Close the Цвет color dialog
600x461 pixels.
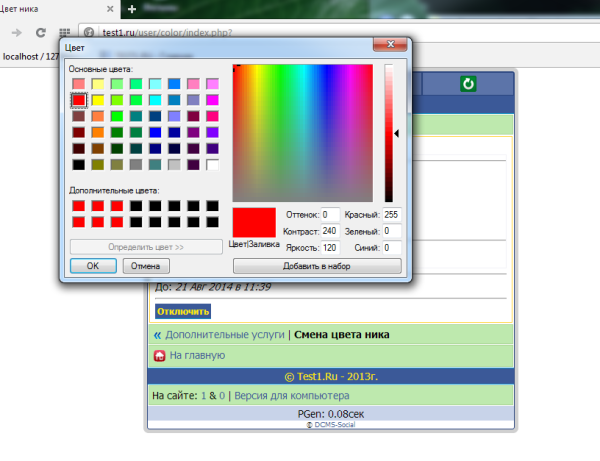click(x=392, y=45)
